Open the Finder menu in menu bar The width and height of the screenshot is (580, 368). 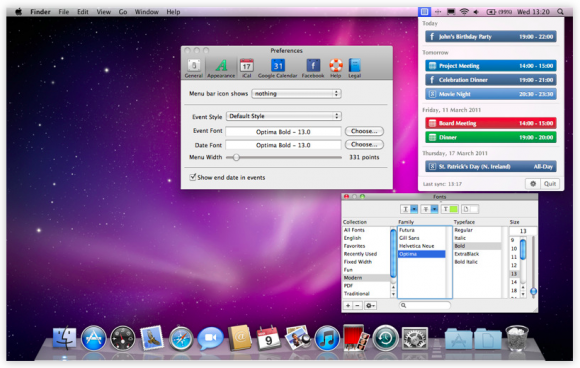click(40, 12)
